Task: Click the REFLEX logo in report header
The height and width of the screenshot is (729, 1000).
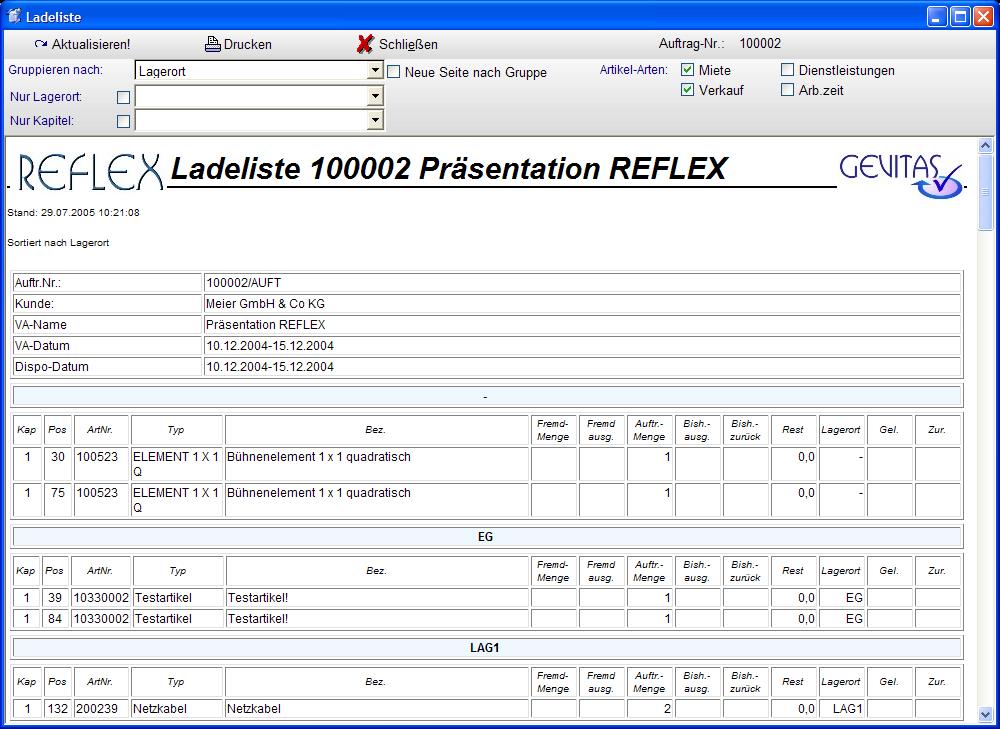Action: click(x=91, y=172)
